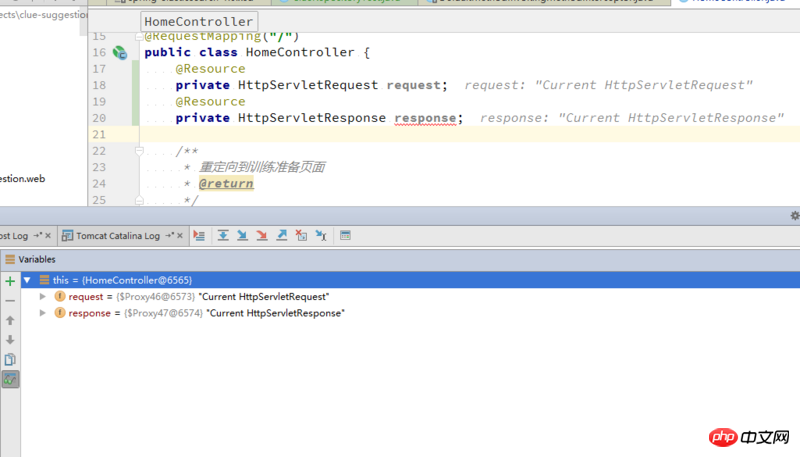Add a new watch with plus icon
This screenshot has width=800, height=457.
(10, 281)
